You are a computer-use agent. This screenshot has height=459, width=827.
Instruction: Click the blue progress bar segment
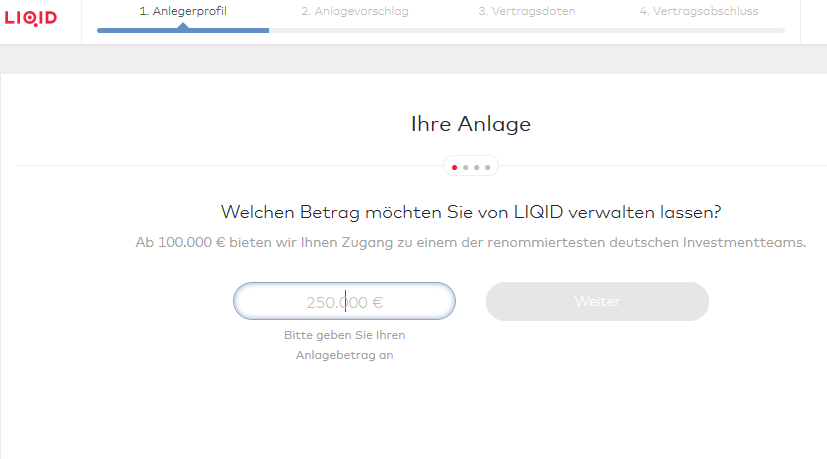183,30
